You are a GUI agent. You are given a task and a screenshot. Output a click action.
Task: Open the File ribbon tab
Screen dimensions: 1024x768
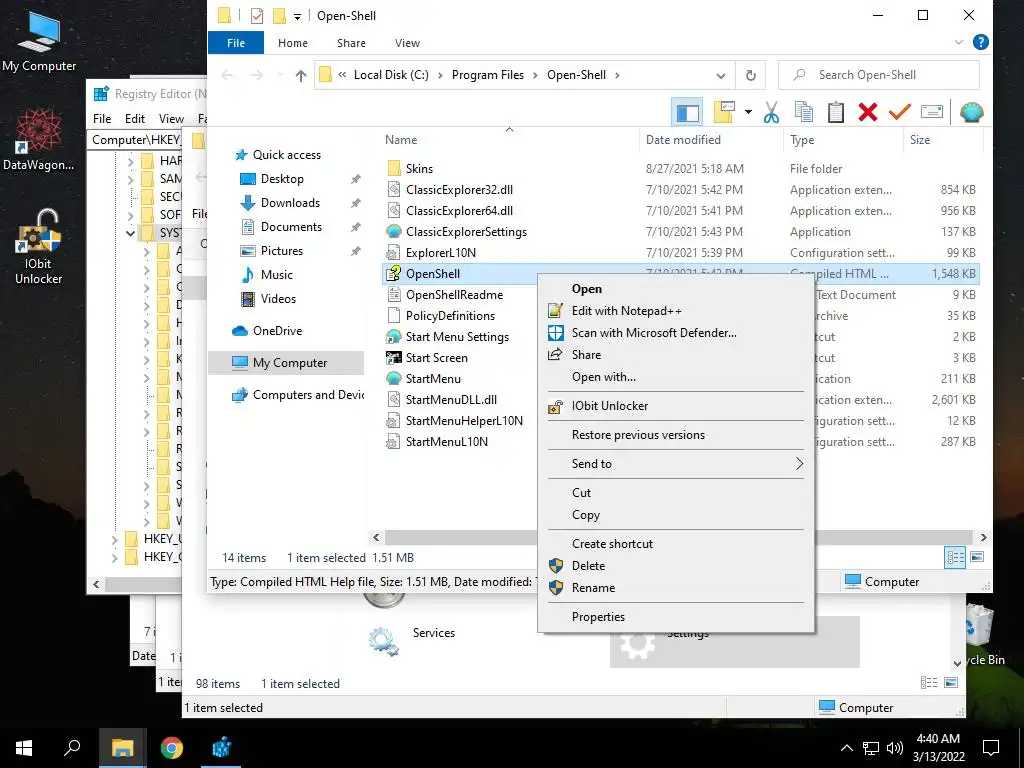[236, 42]
